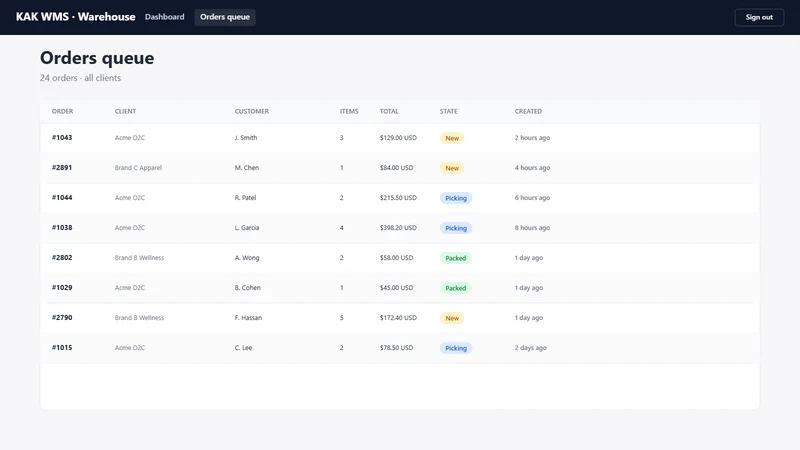Click Brand B Wellness in row #2790
800x450 pixels.
pyautogui.click(x=139, y=318)
